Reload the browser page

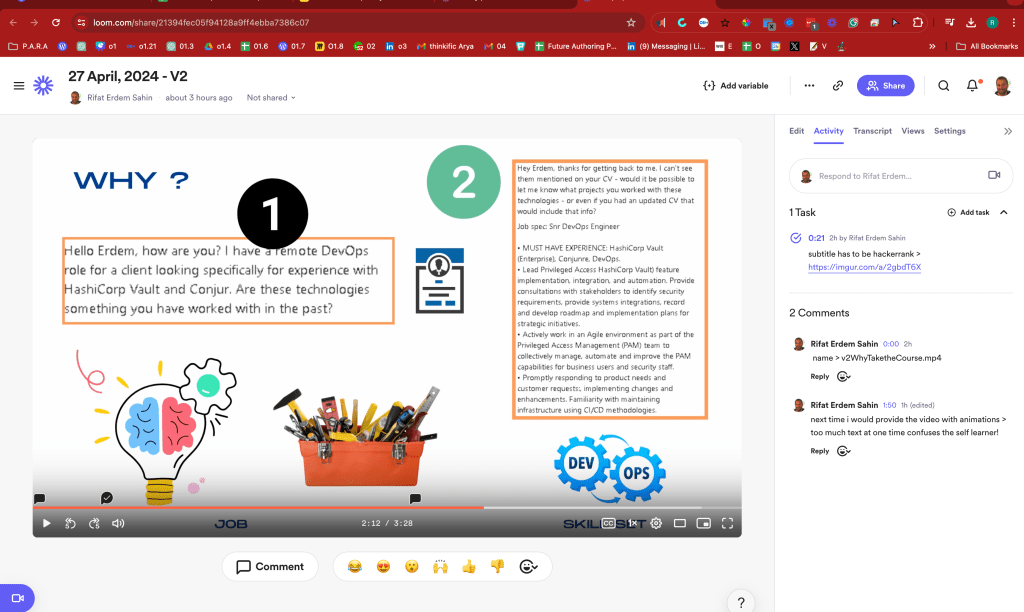point(56,22)
